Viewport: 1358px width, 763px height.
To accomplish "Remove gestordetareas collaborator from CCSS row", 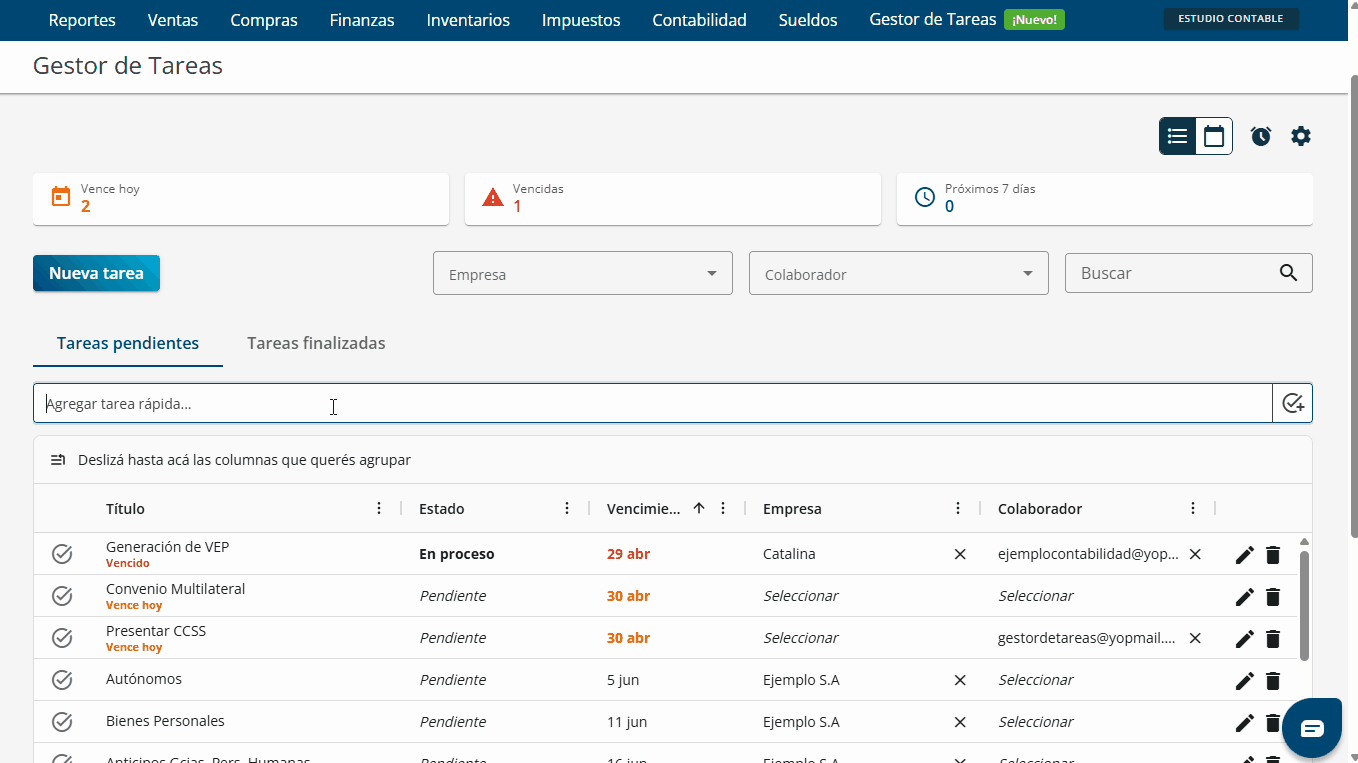I will point(1195,638).
